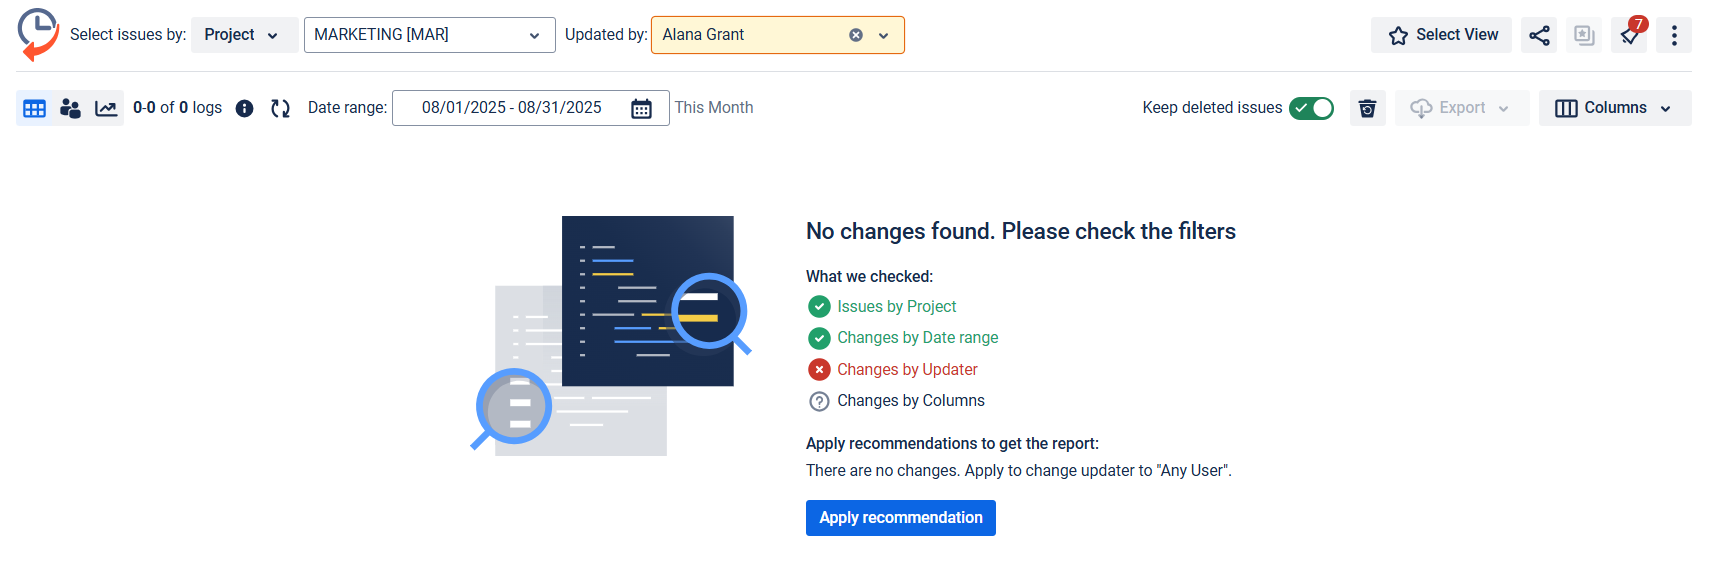This screenshot has width=1709, height=587.
Task: Expand the Project selector dropdown
Action: pos(243,35)
